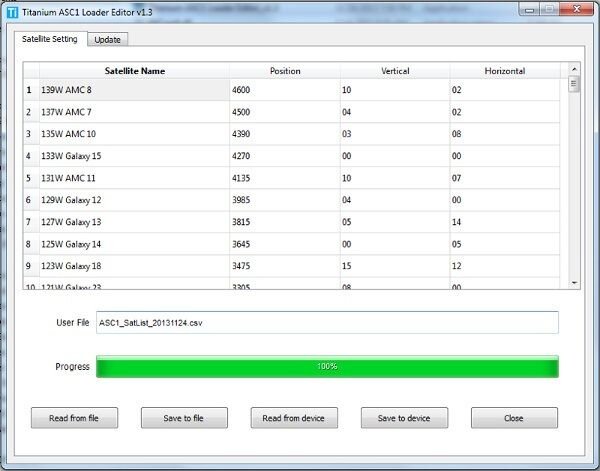Click Vertical value for 139W AMC 8
The image size is (600, 471).
tap(395, 90)
